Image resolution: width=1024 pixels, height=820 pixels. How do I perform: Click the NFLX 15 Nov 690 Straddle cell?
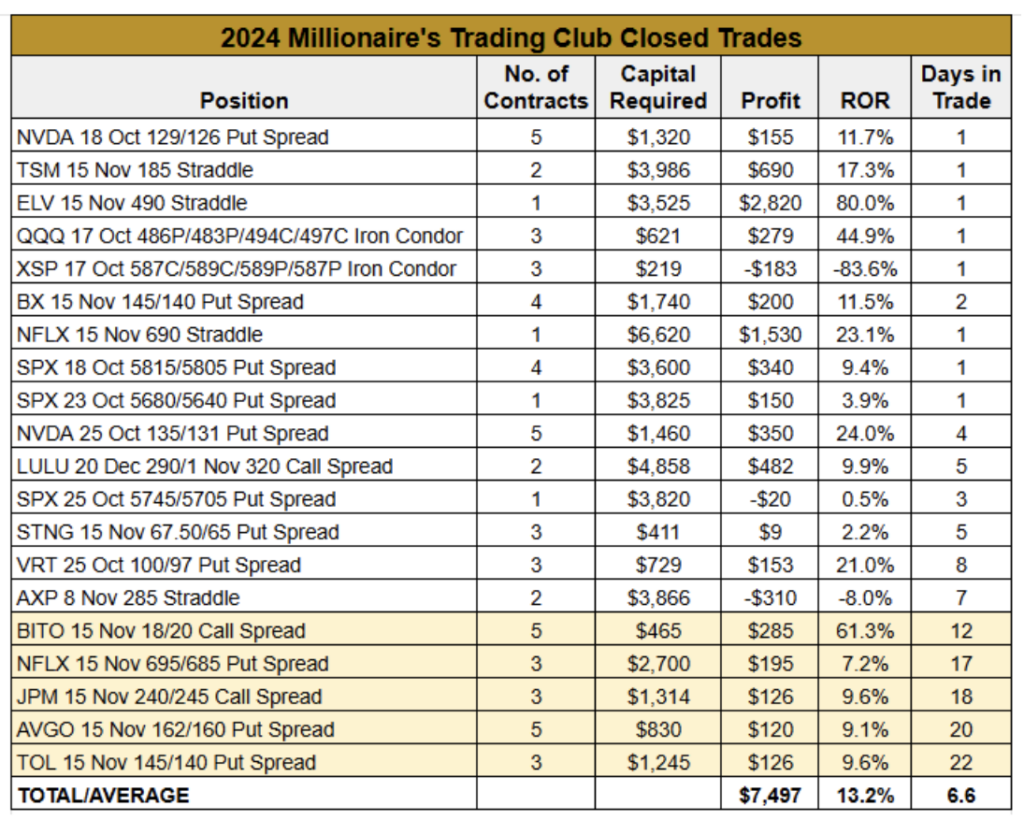click(244, 334)
